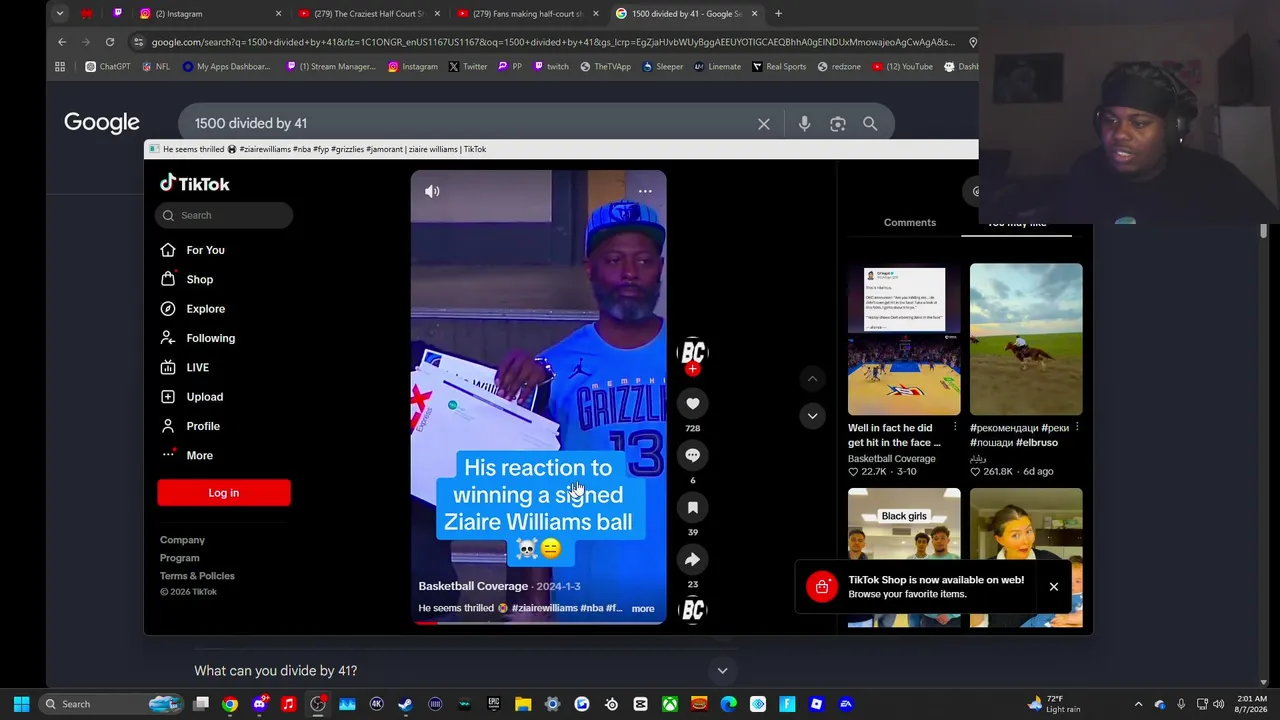The width and height of the screenshot is (1280, 720).
Task: Switch to 'The Craziest Half Court' YouTube tab
Action: (x=369, y=14)
